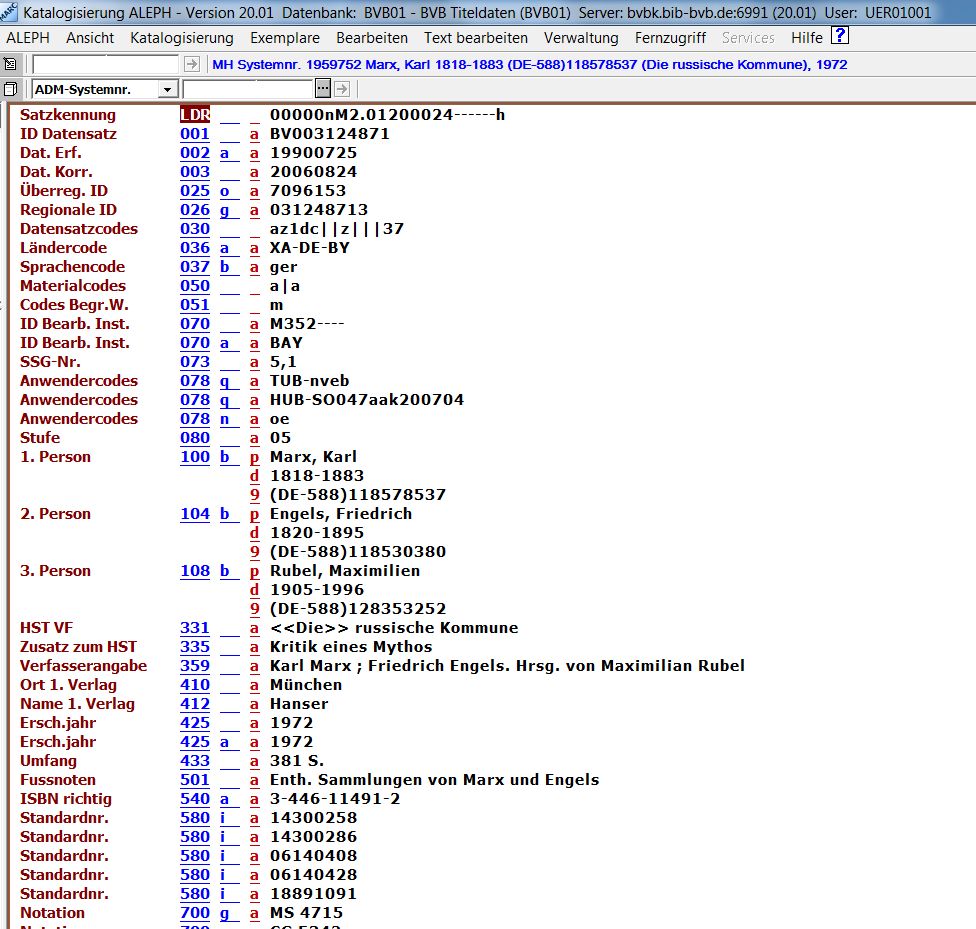Open the Katalogisierung menu
The height and width of the screenshot is (929, 976).
(x=181, y=38)
